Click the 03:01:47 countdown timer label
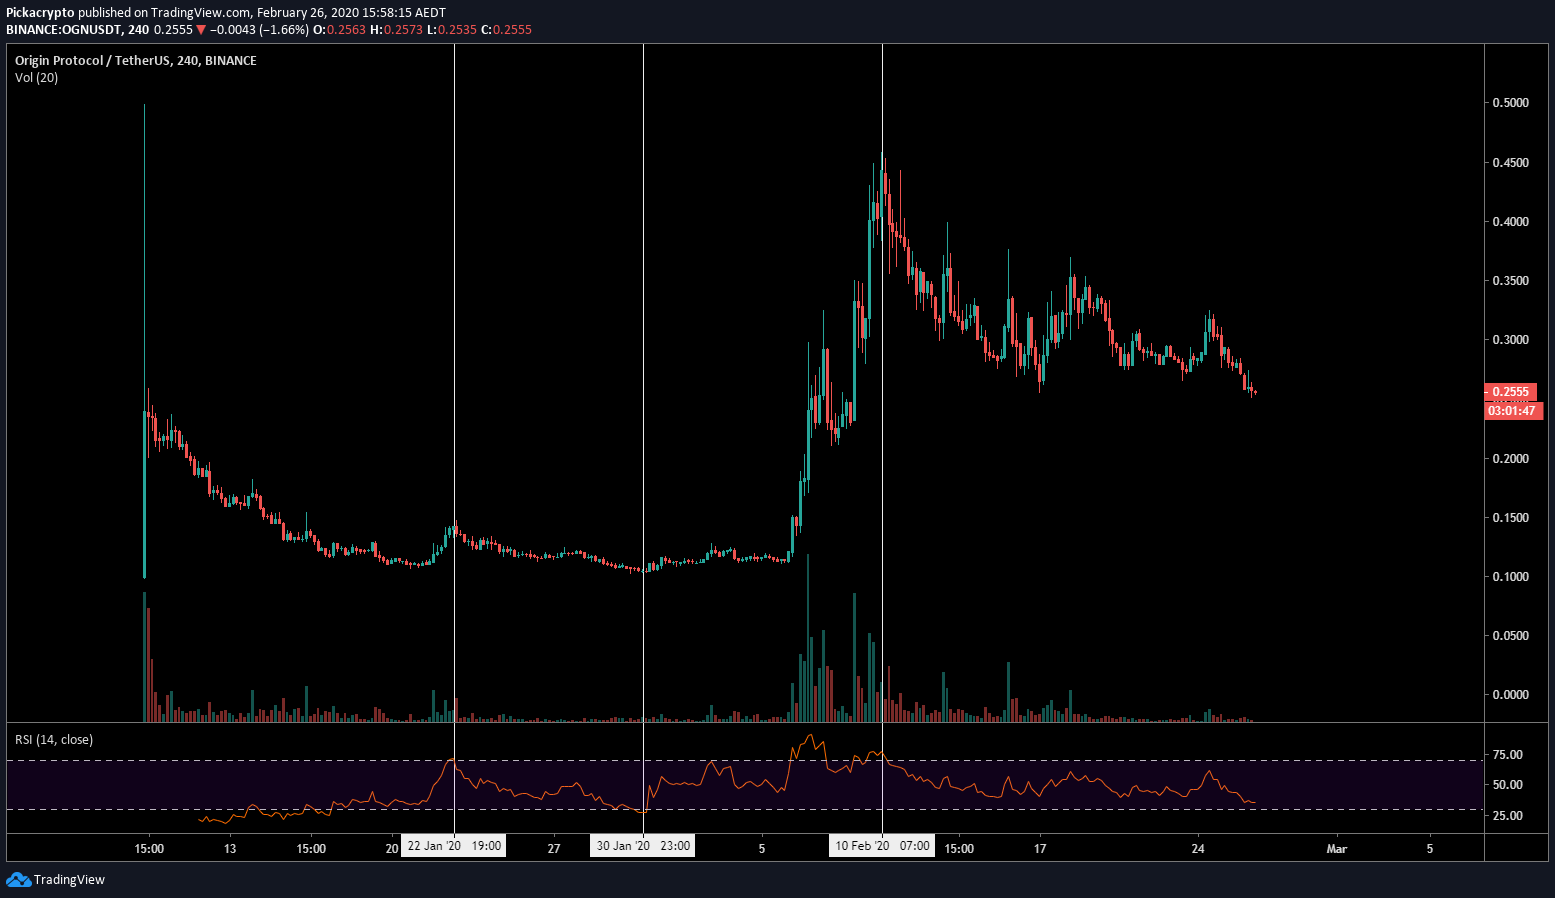Viewport: 1555px width, 898px height. pyautogui.click(x=1512, y=411)
